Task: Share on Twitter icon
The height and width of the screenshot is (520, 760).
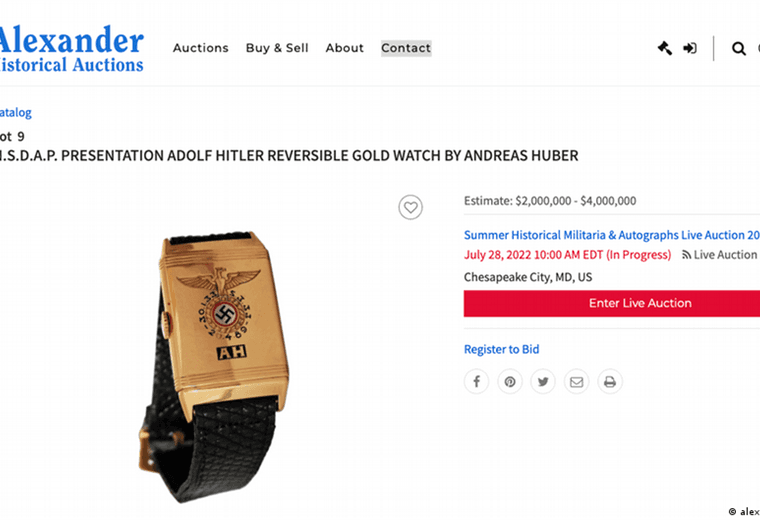Action: [543, 381]
